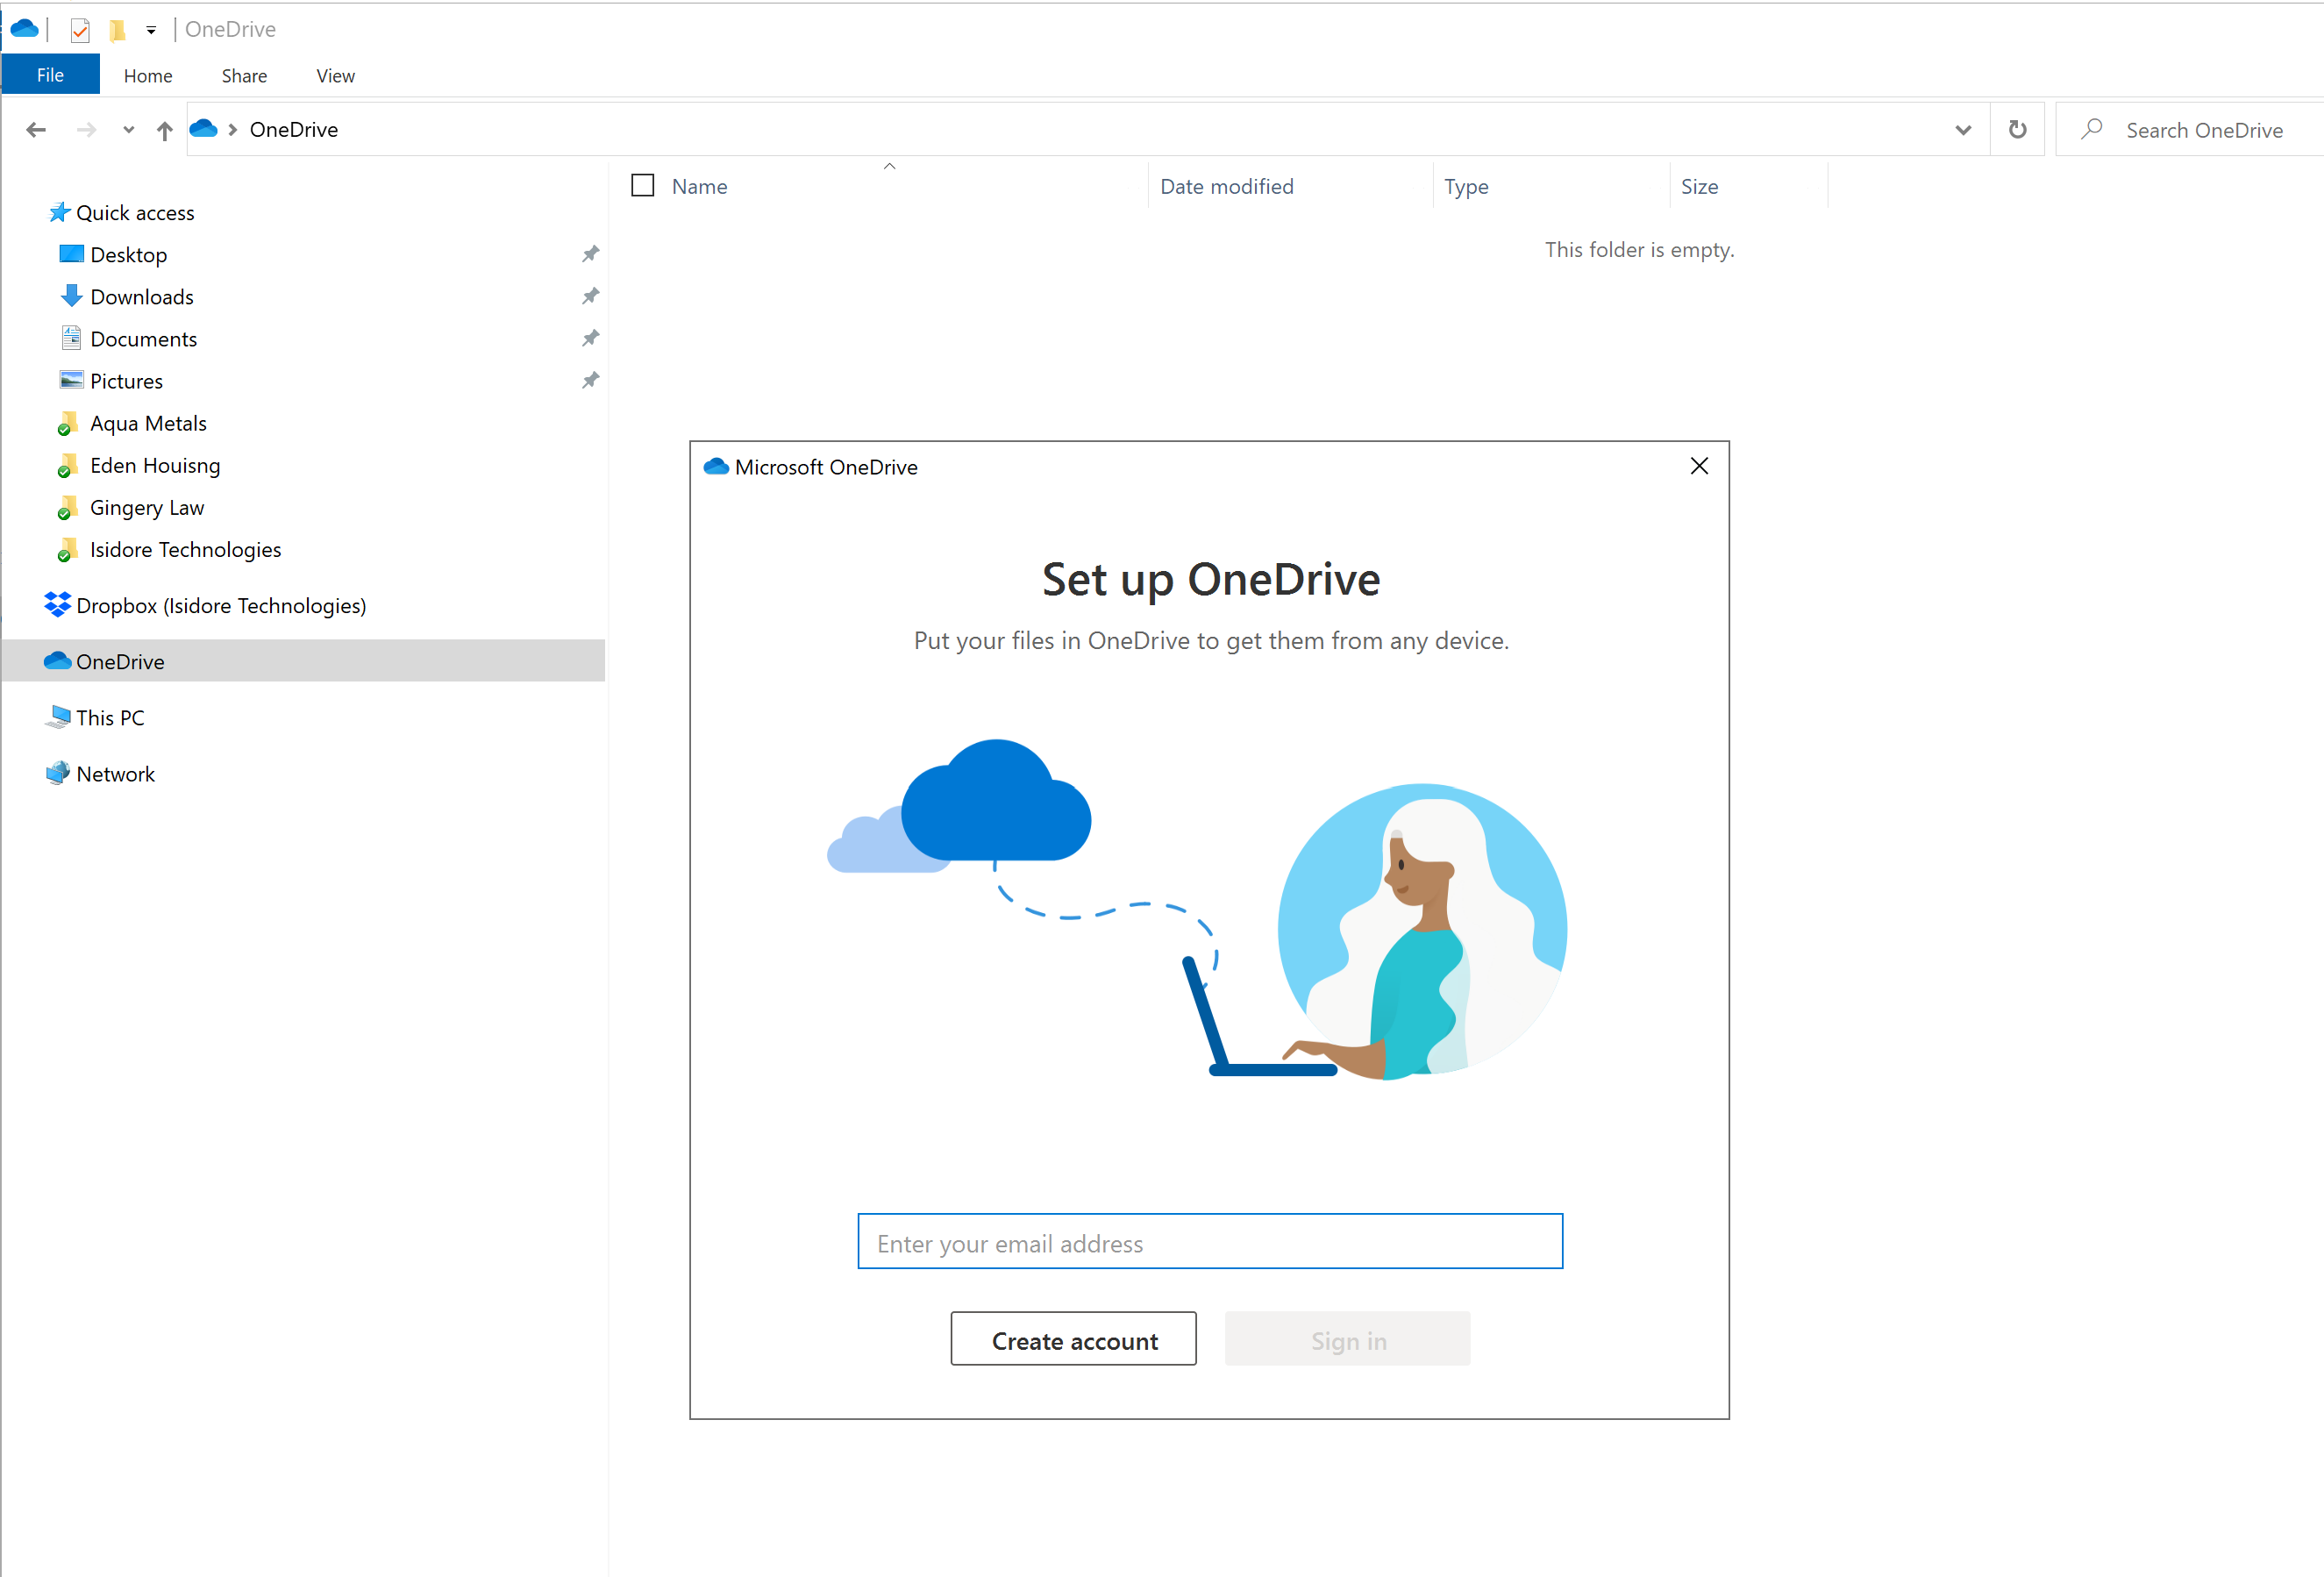
Task: Click the Refresh button in address bar
Action: click(x=2017, y=130)
